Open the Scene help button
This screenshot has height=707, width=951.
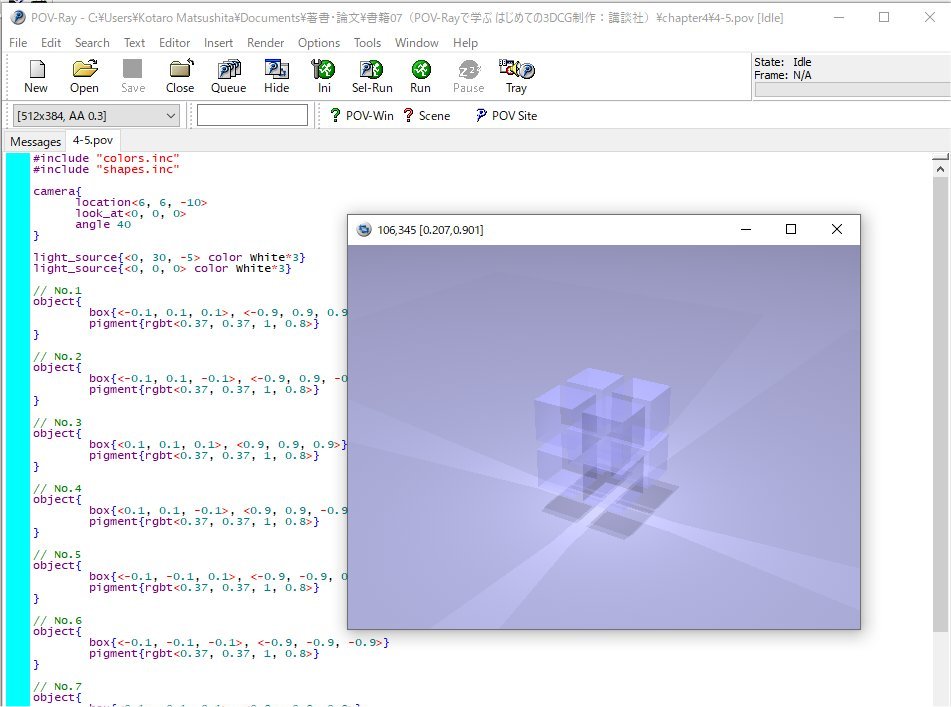426,116
